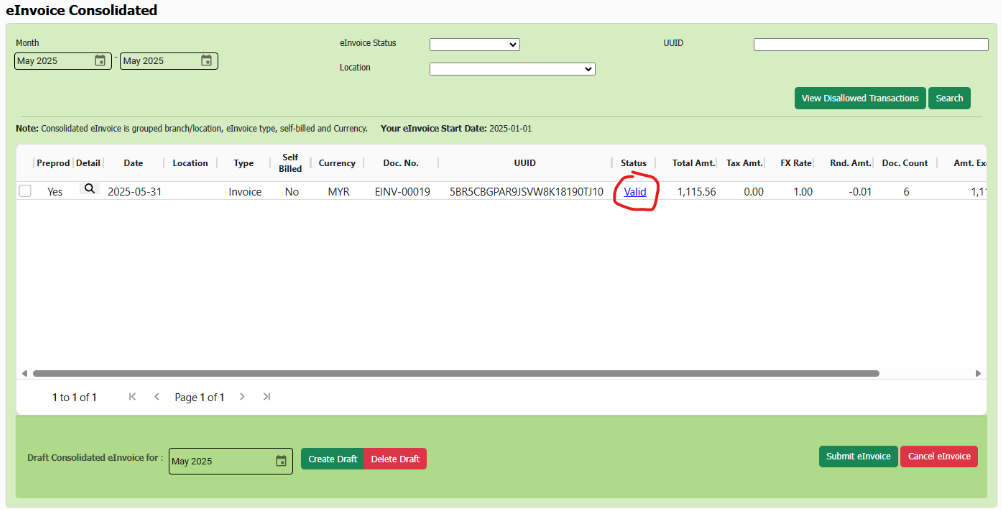Click the Valid status link
This screenshot has width=1002, height=511.
click(635, 192)
